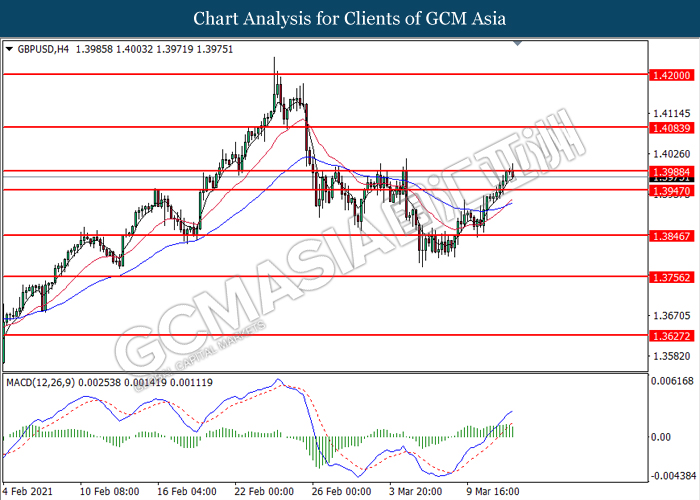This screenshot has width=700, height=500.
Task: Click the 9 Mar 16:00 time label
Action: [493, 492]
